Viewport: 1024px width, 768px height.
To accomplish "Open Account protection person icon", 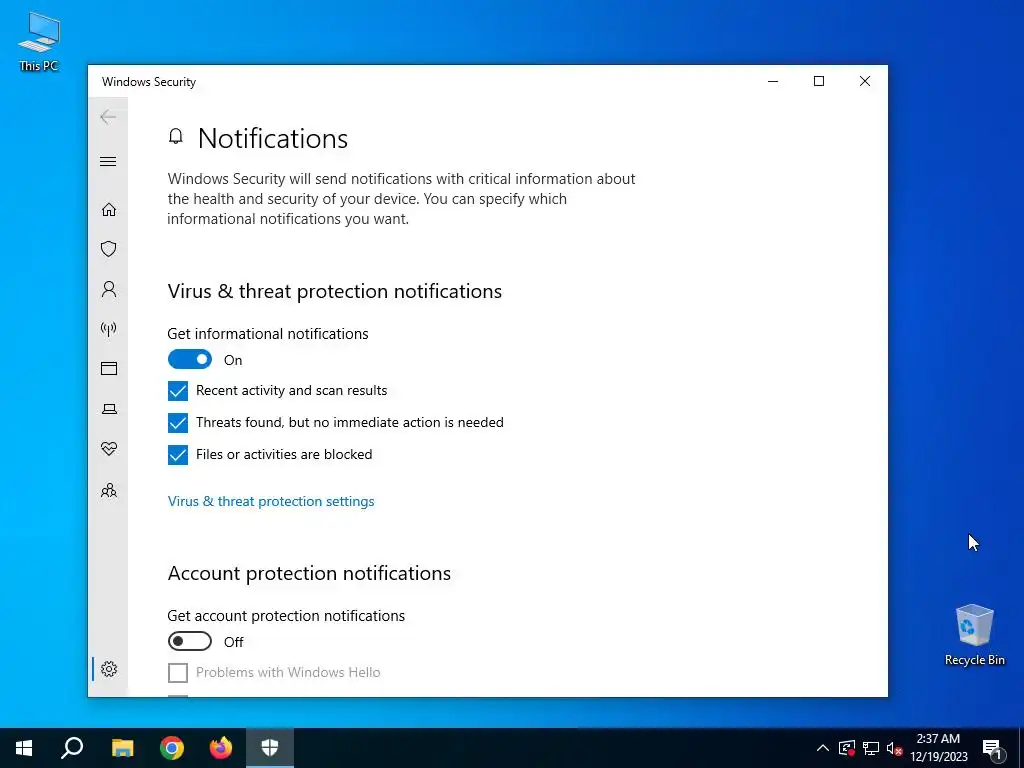I will point(108,289).
